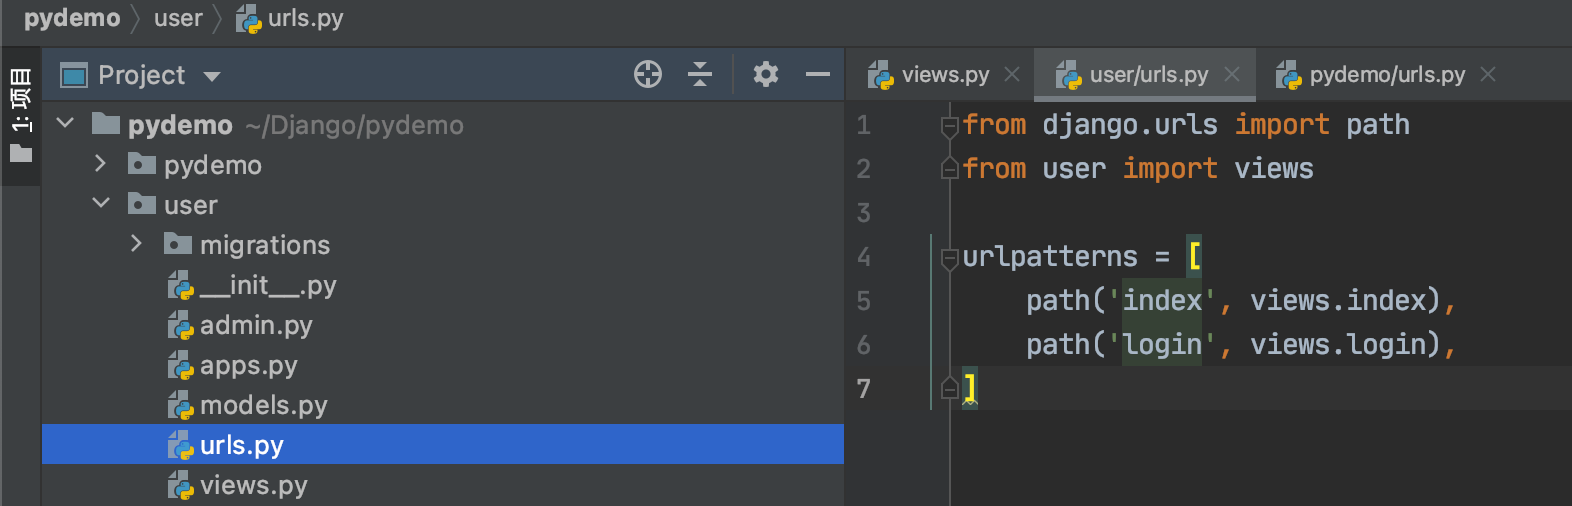Expand the inner pydemo folder

[x=100, y=164]
